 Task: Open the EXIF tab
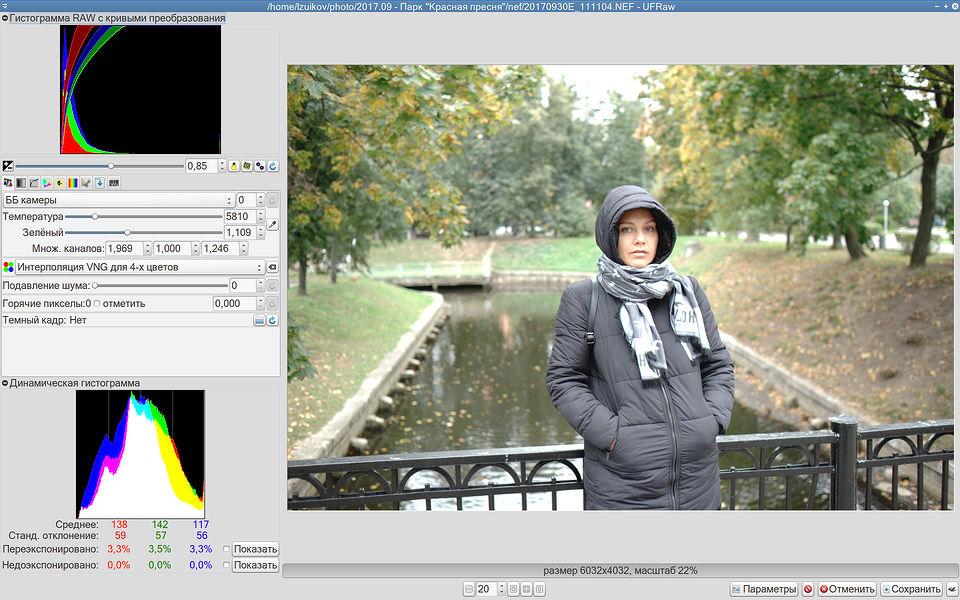(114, 182)
